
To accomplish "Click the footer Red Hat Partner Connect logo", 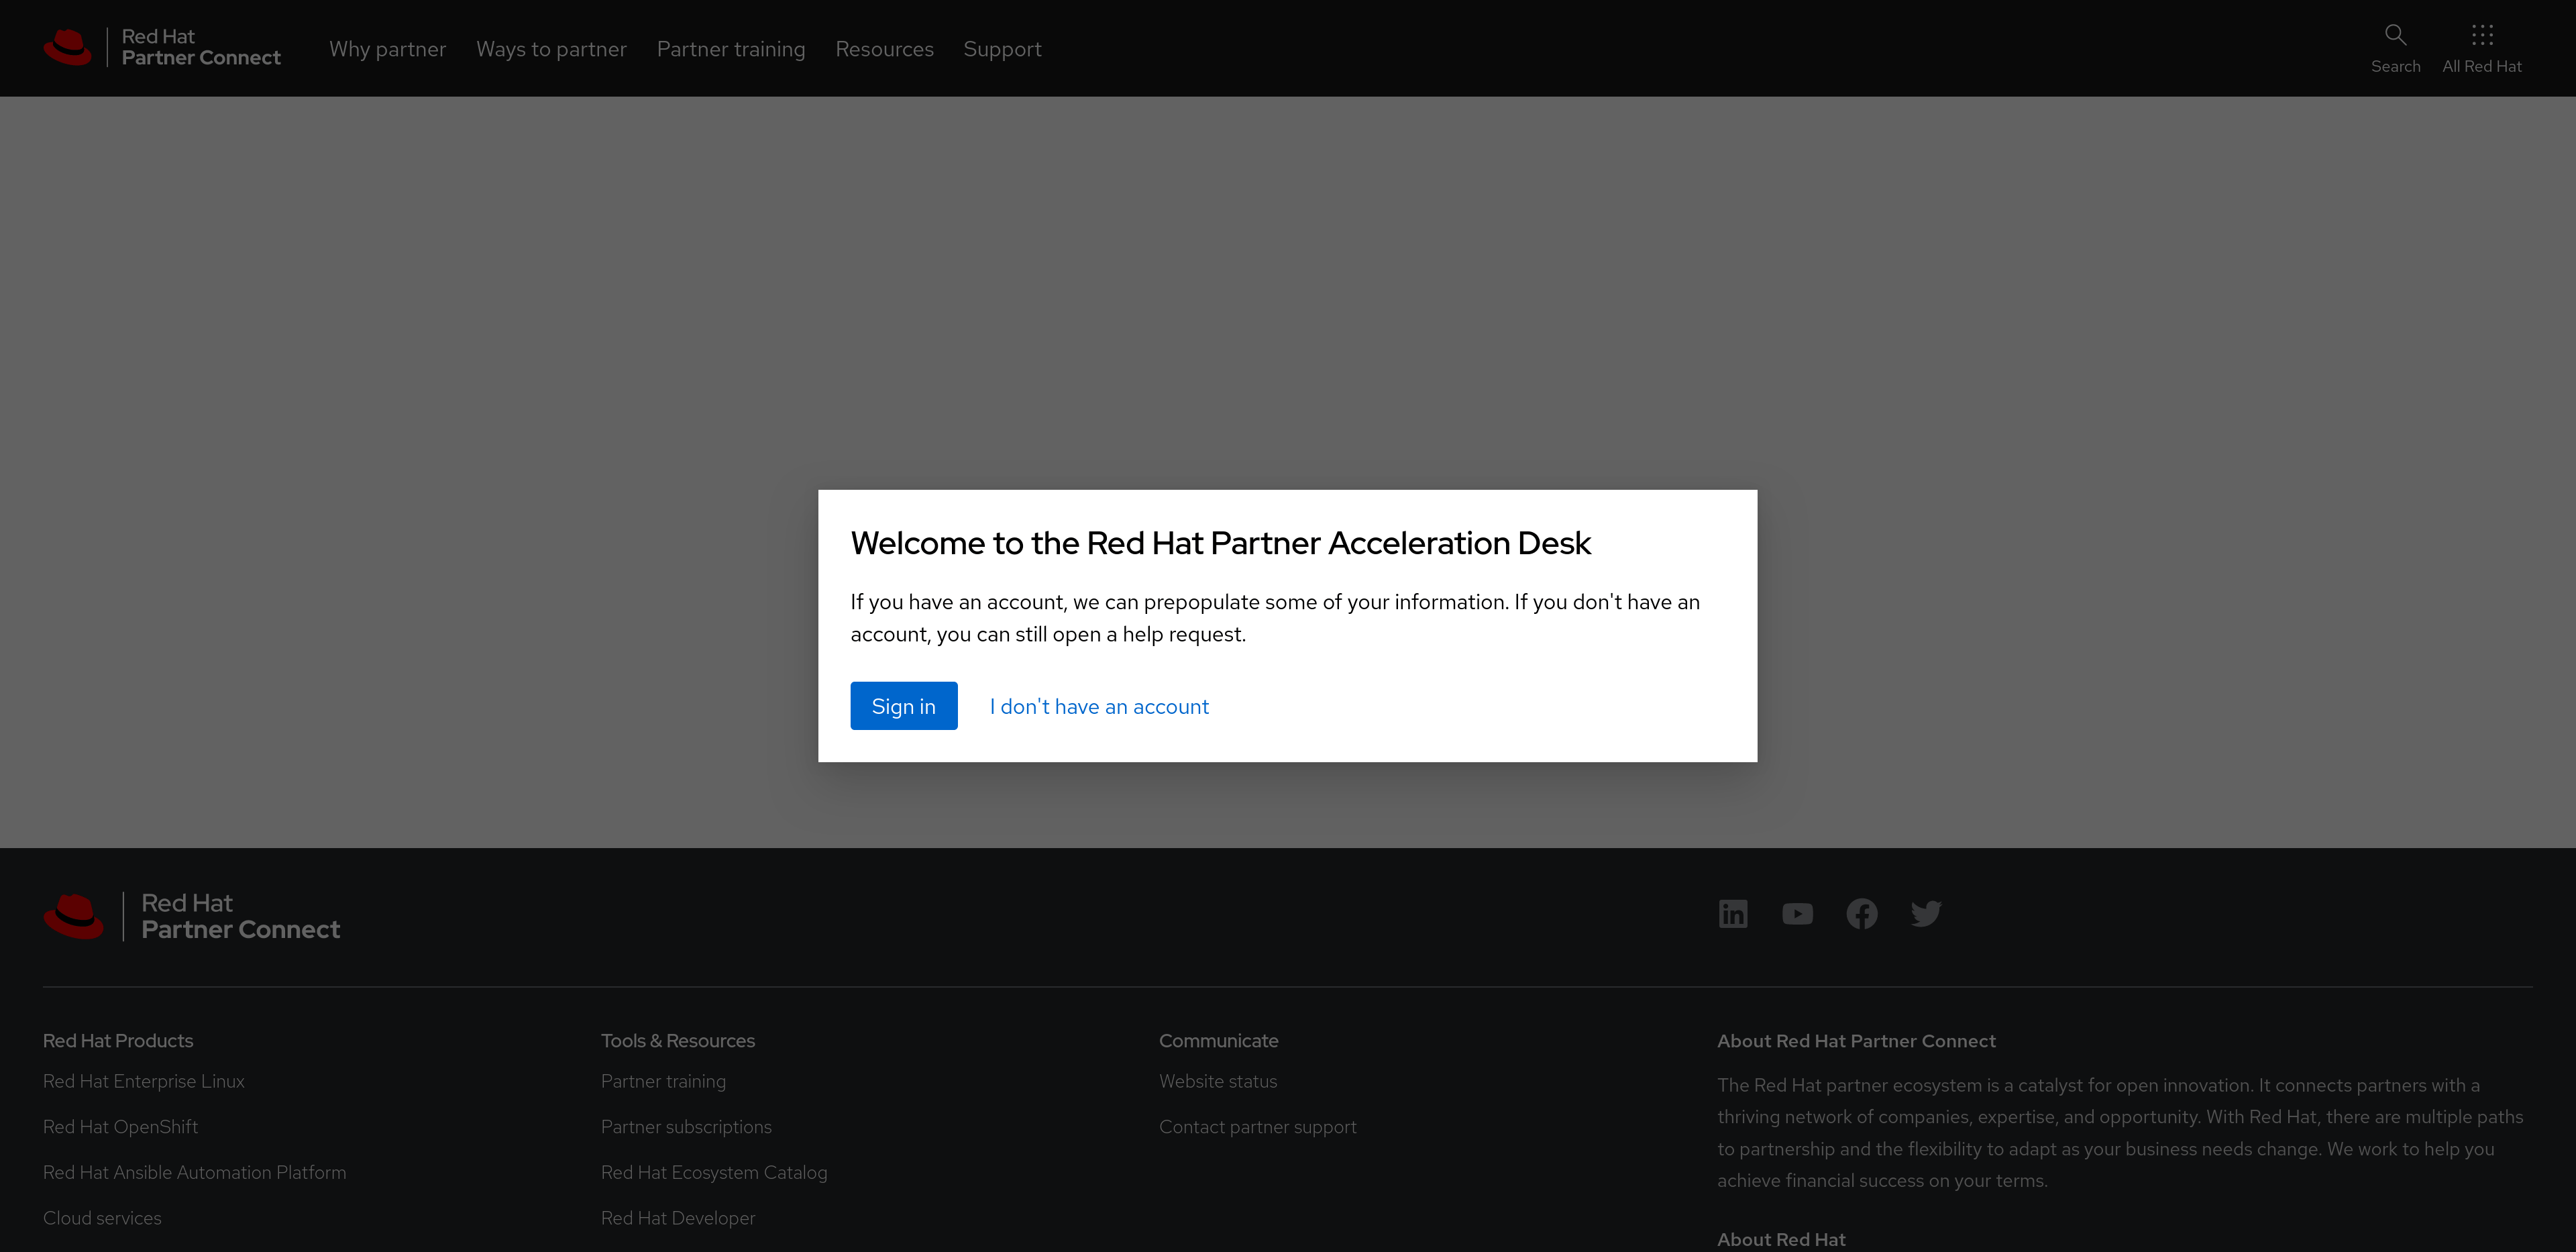I will (x=192, y=916).
